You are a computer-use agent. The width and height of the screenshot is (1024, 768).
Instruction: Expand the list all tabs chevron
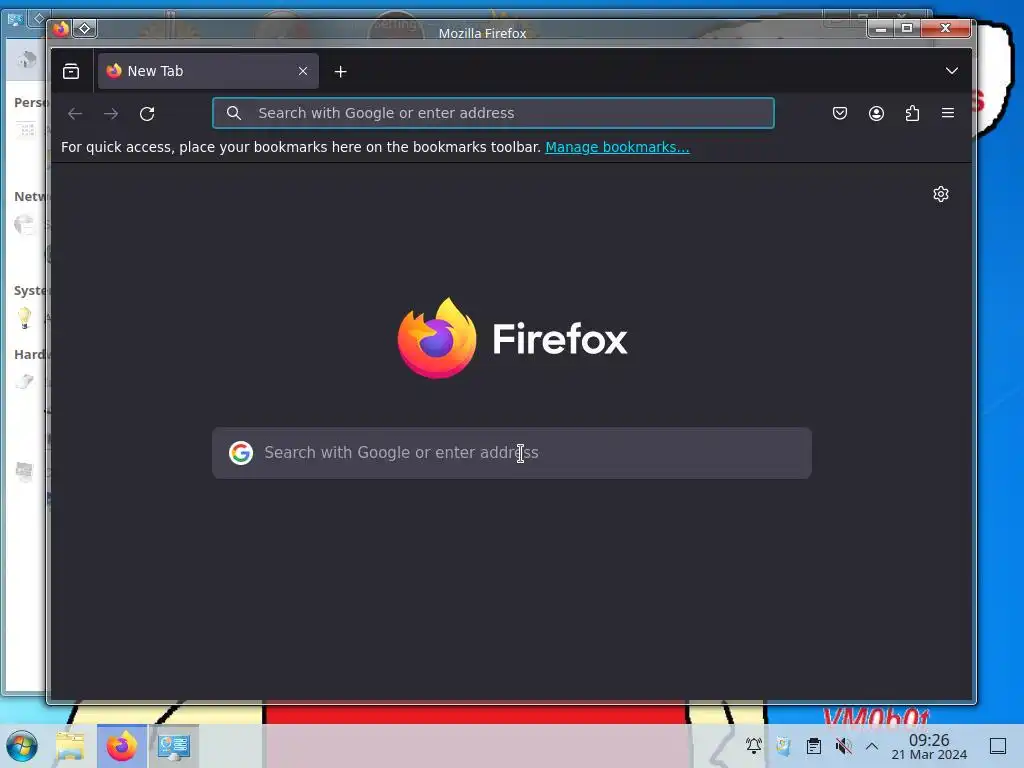[x=952, y=71]
